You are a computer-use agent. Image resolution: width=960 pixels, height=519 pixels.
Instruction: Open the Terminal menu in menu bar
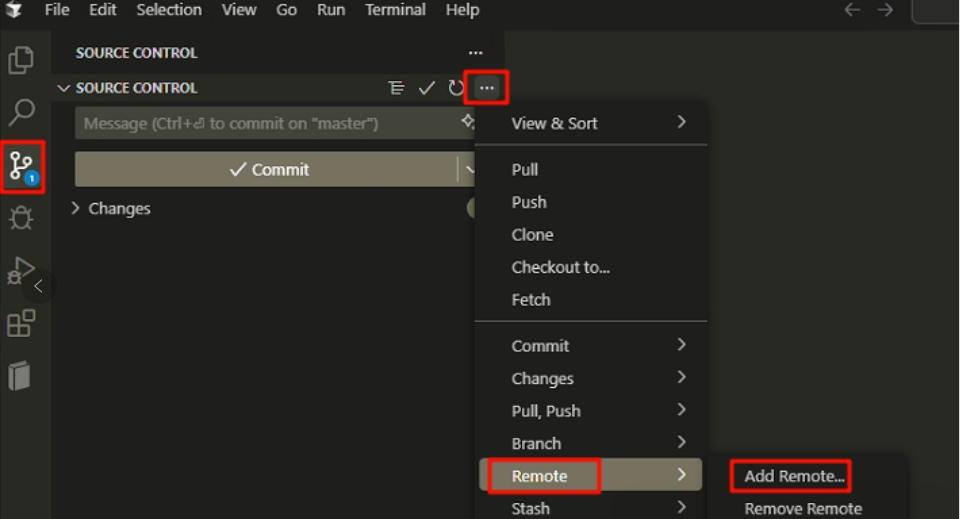[394, 10]
